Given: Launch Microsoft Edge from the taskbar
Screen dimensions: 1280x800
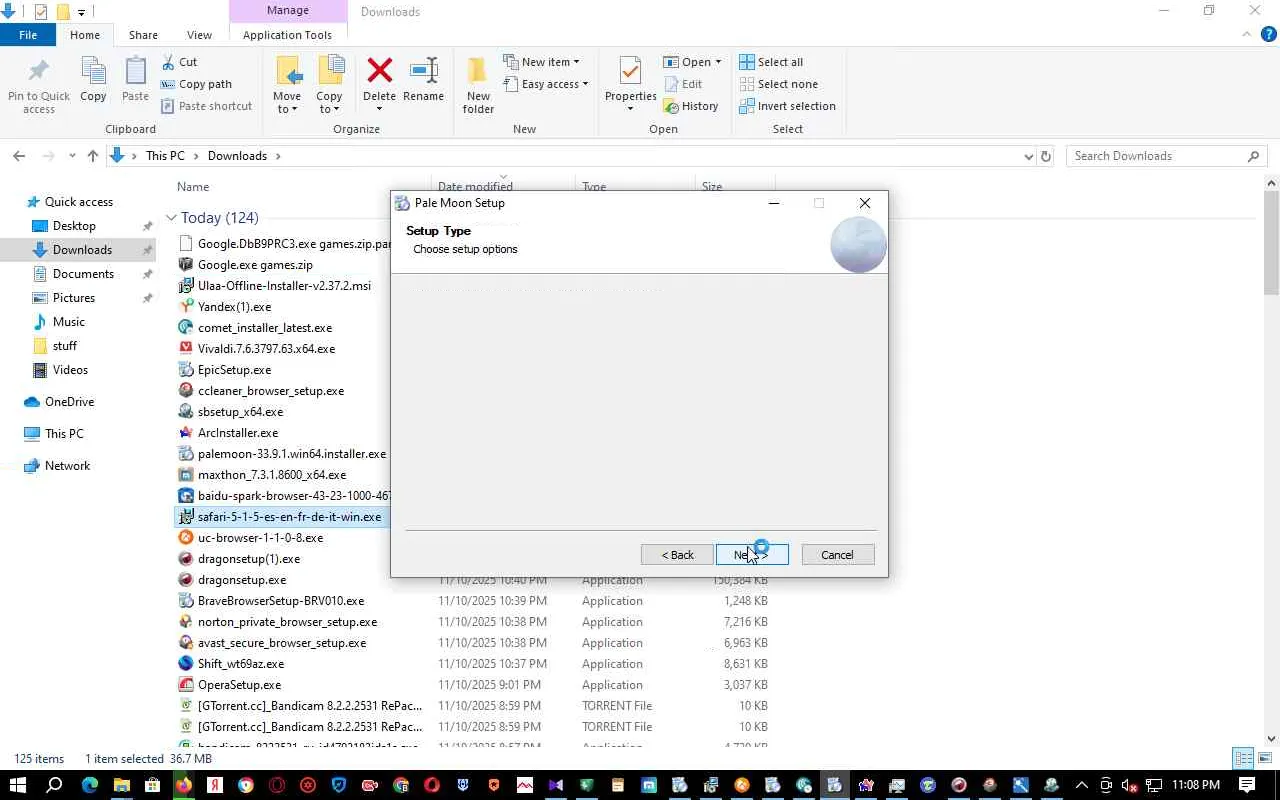Looking at the screenshot, I should tap(90, 785).
